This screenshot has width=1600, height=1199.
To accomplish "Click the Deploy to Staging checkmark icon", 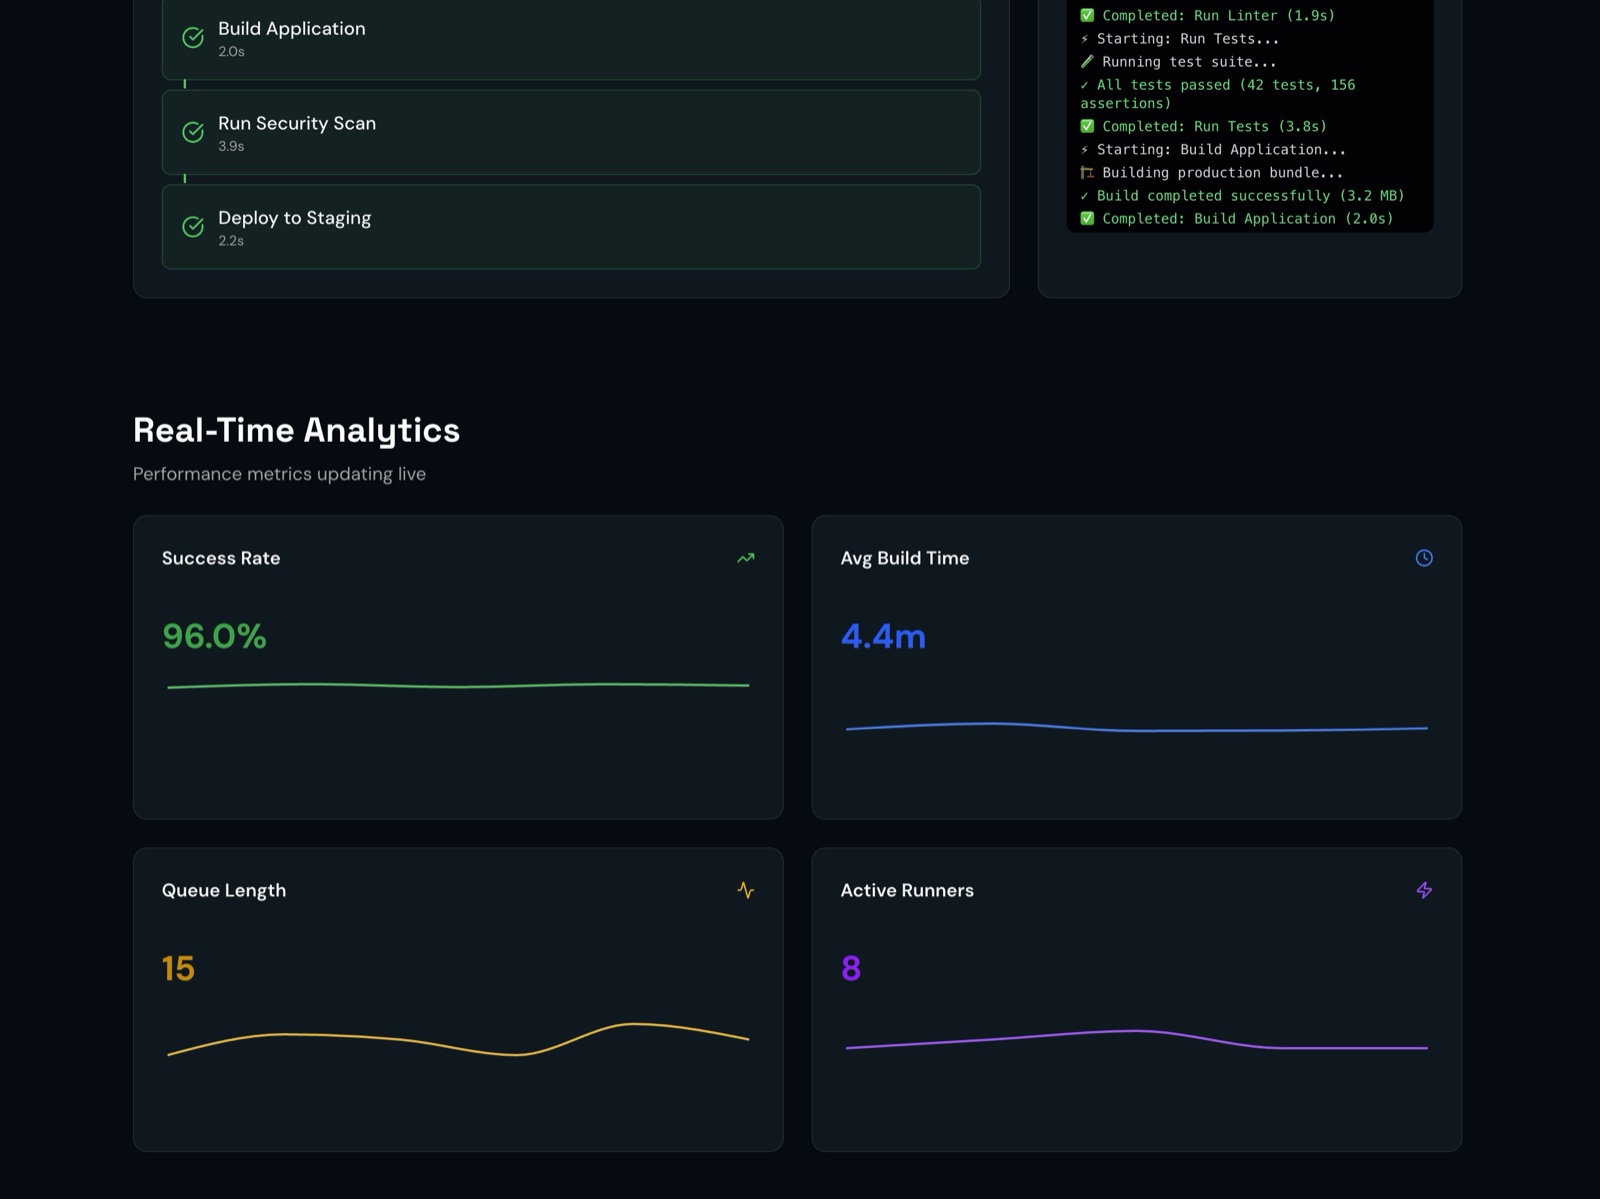I will (x=193, y=227).
